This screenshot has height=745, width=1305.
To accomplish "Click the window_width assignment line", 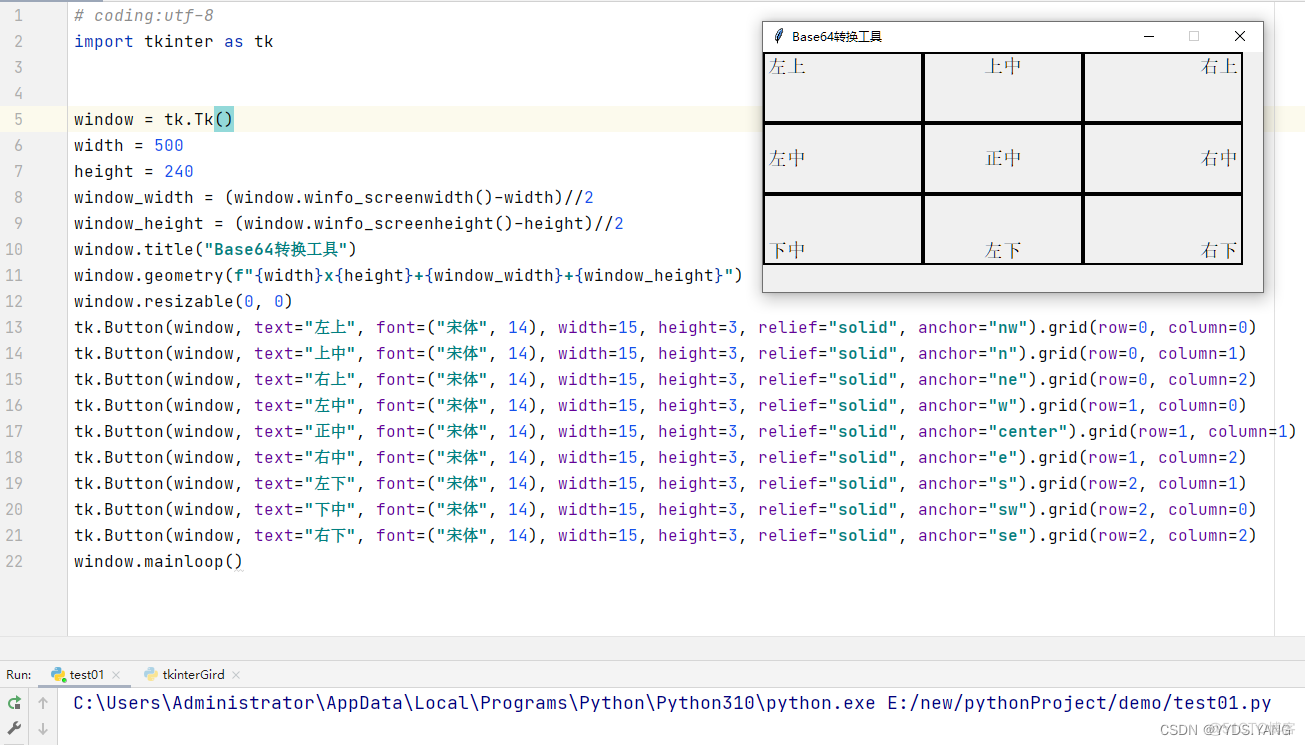I will click(334, 198).
